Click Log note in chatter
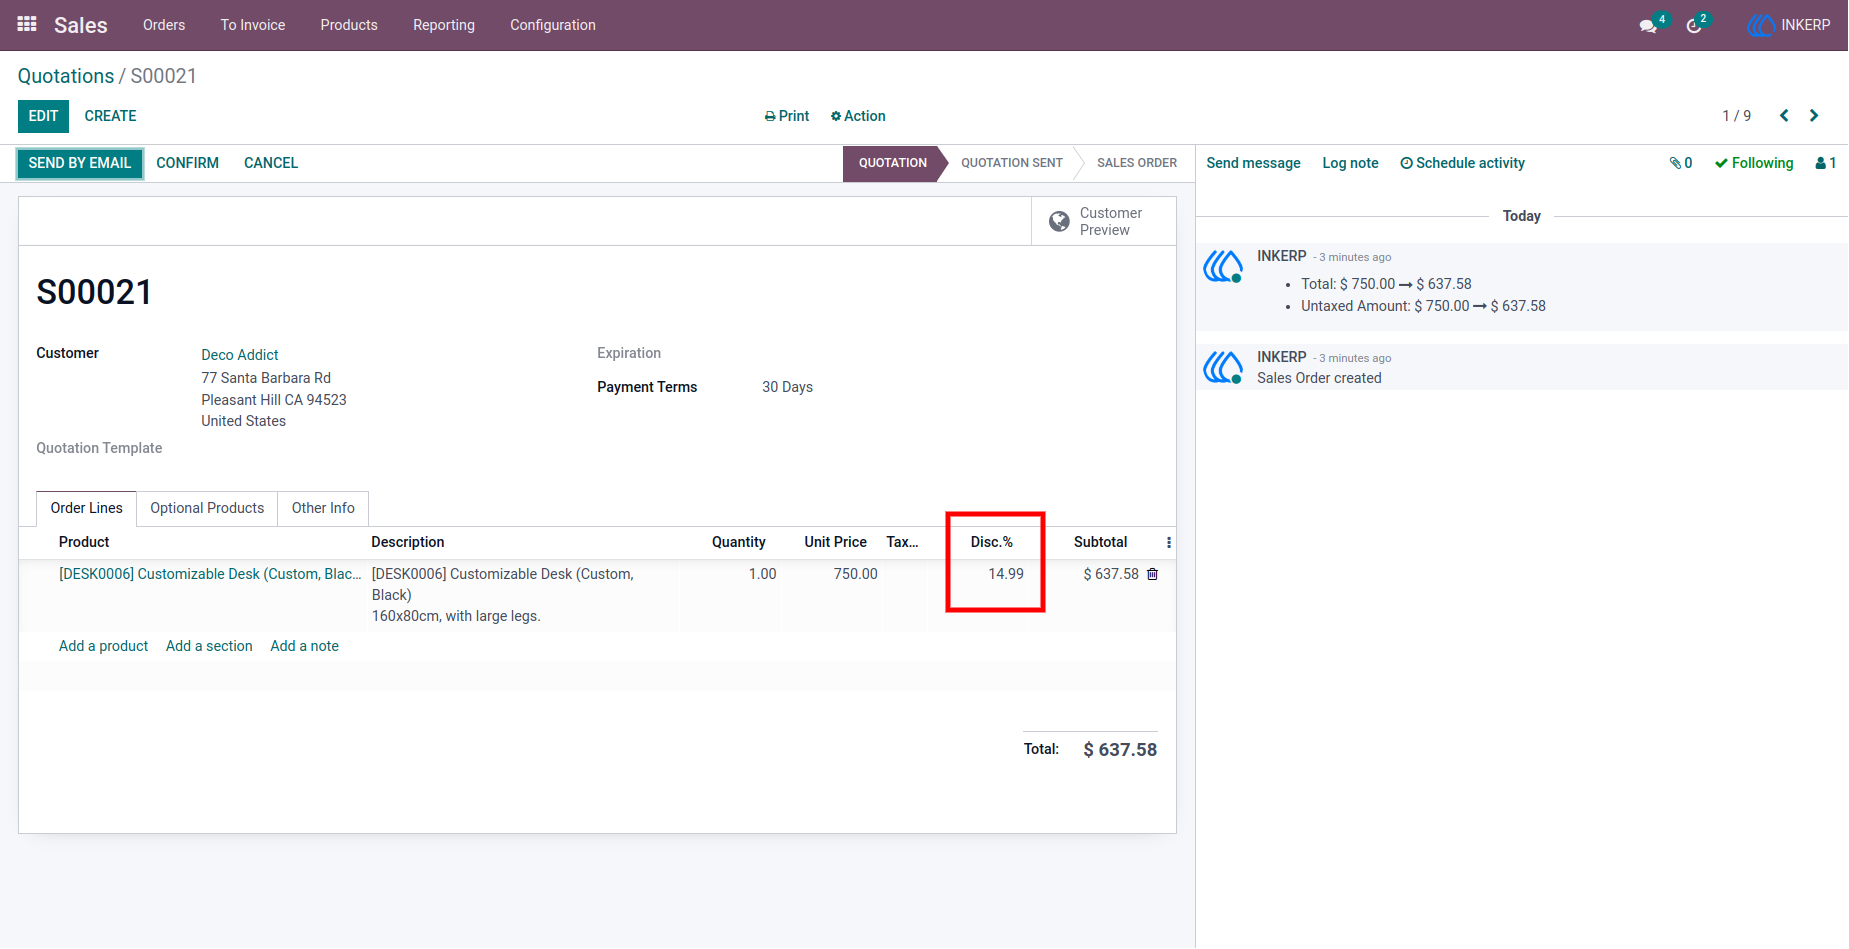Image resolution: width=1849 pixels, height=949 pixels. click(x=1350, y=163)
